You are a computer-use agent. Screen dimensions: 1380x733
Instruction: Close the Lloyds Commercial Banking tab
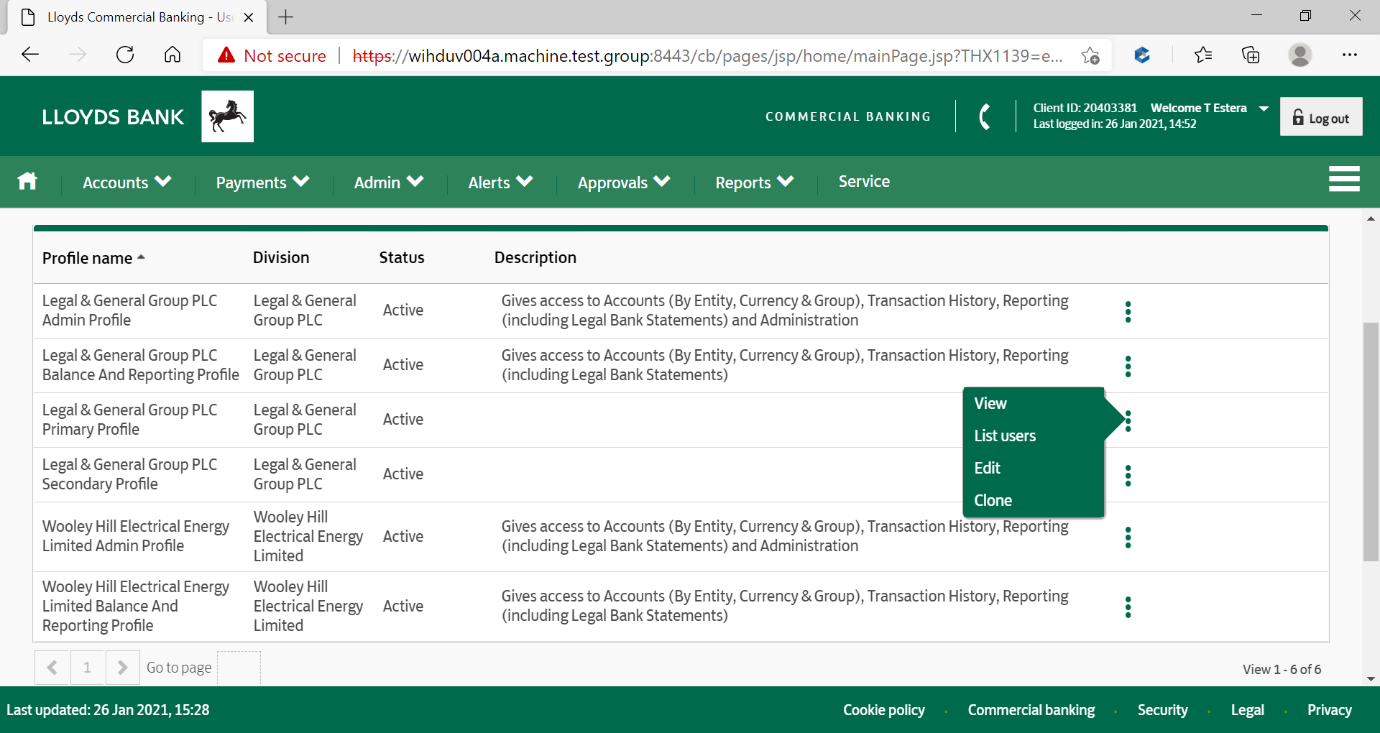click(x=248, y=17)
